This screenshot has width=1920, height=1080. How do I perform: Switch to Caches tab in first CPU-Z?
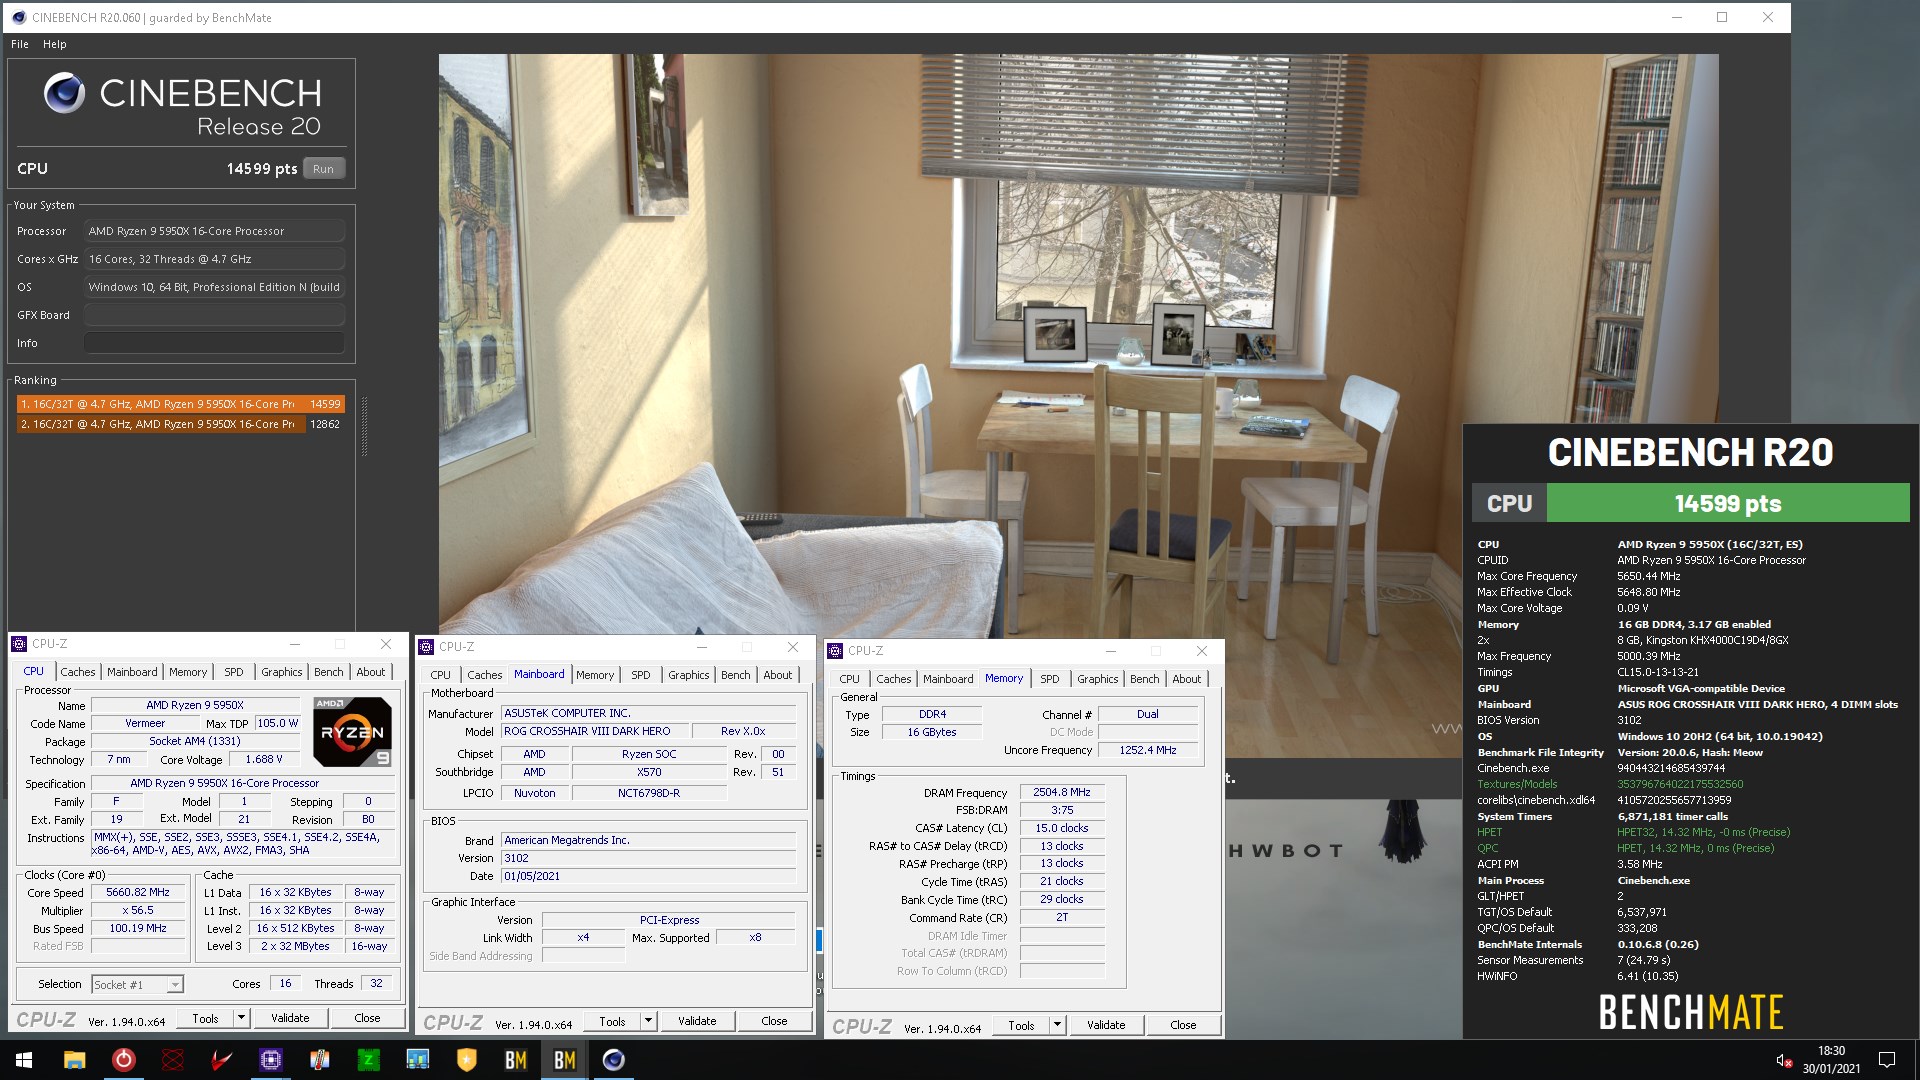[x=77, y=672]
